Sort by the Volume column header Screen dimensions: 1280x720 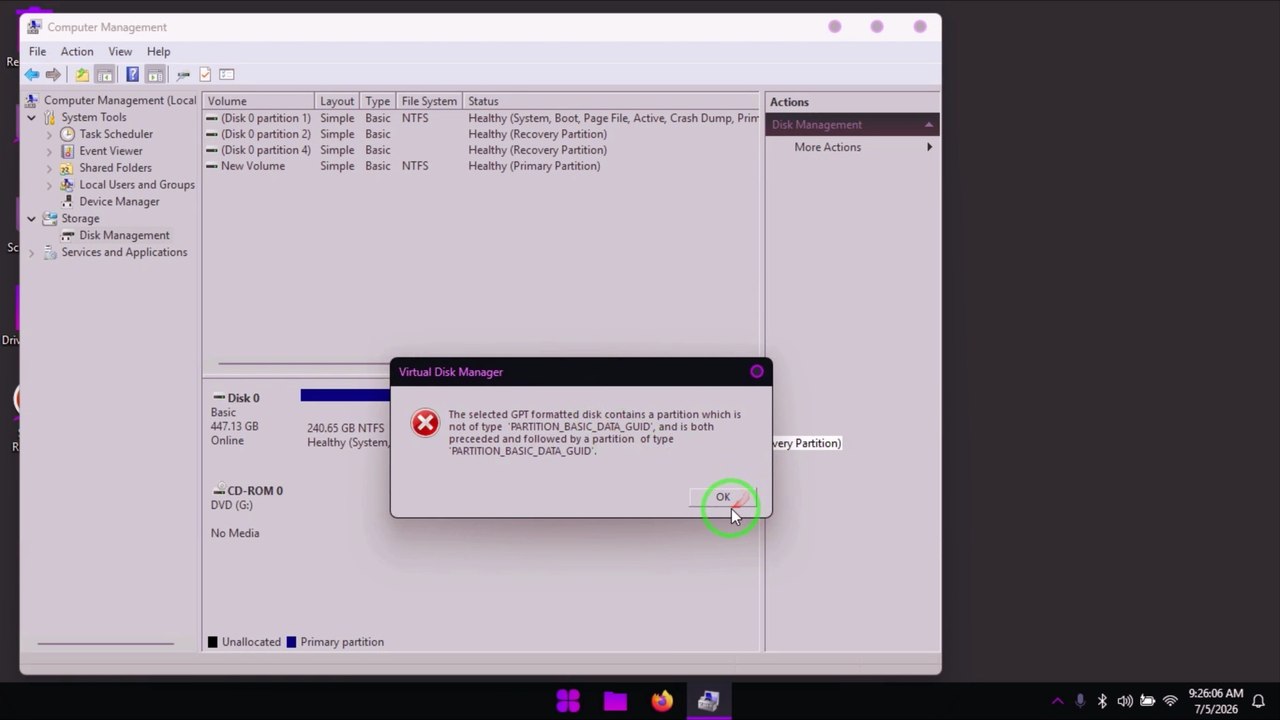coord(259,101)
